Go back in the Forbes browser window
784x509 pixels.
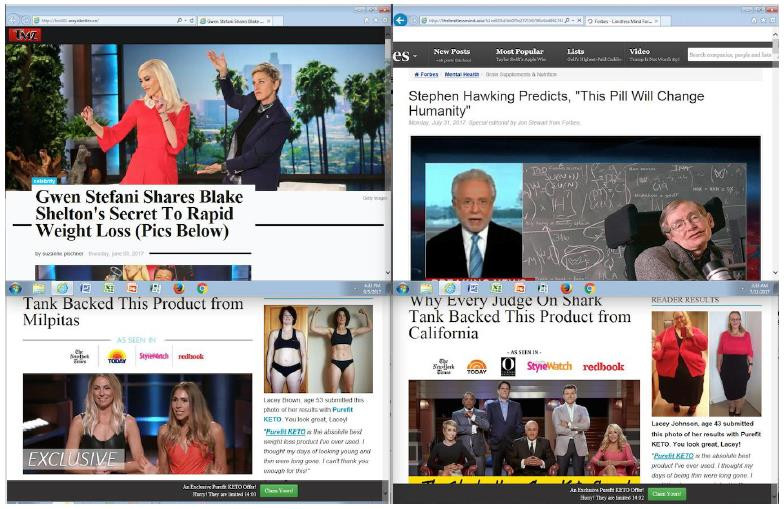(x=400, y=20)
